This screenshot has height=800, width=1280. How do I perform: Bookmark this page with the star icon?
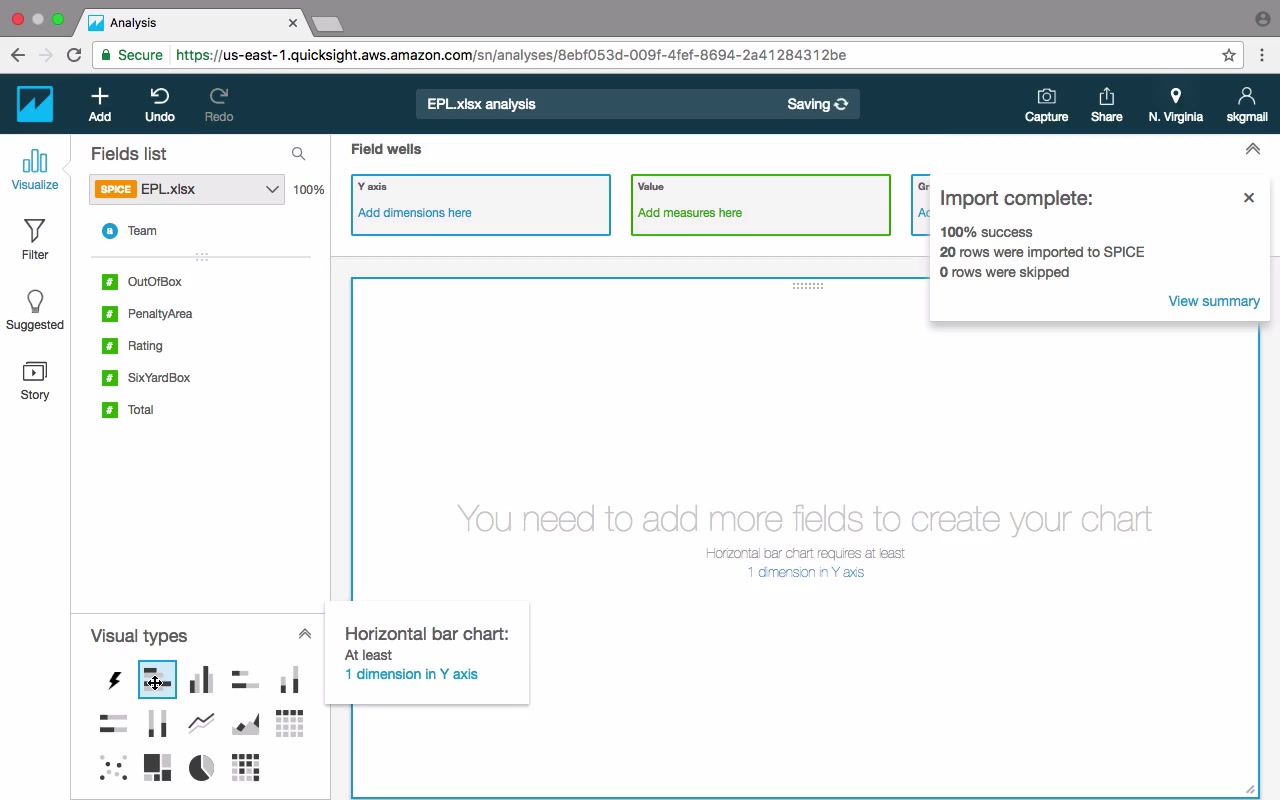coord(1229,55)
